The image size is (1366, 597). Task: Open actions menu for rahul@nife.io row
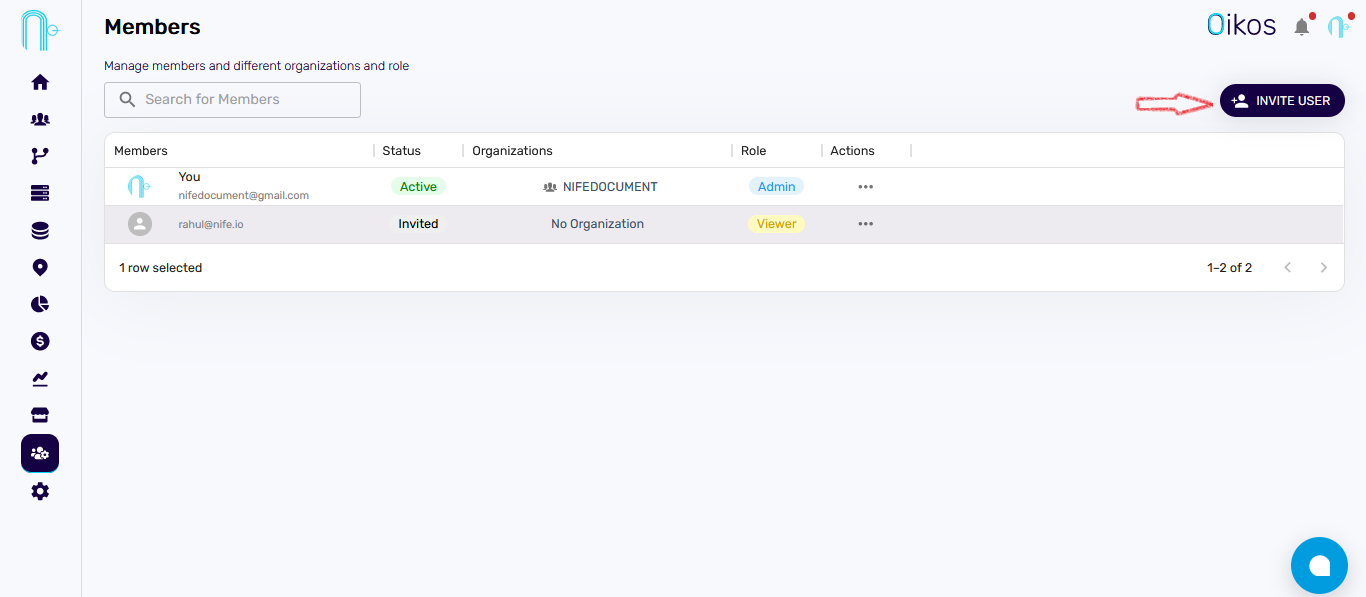click(x=865, y=224)
